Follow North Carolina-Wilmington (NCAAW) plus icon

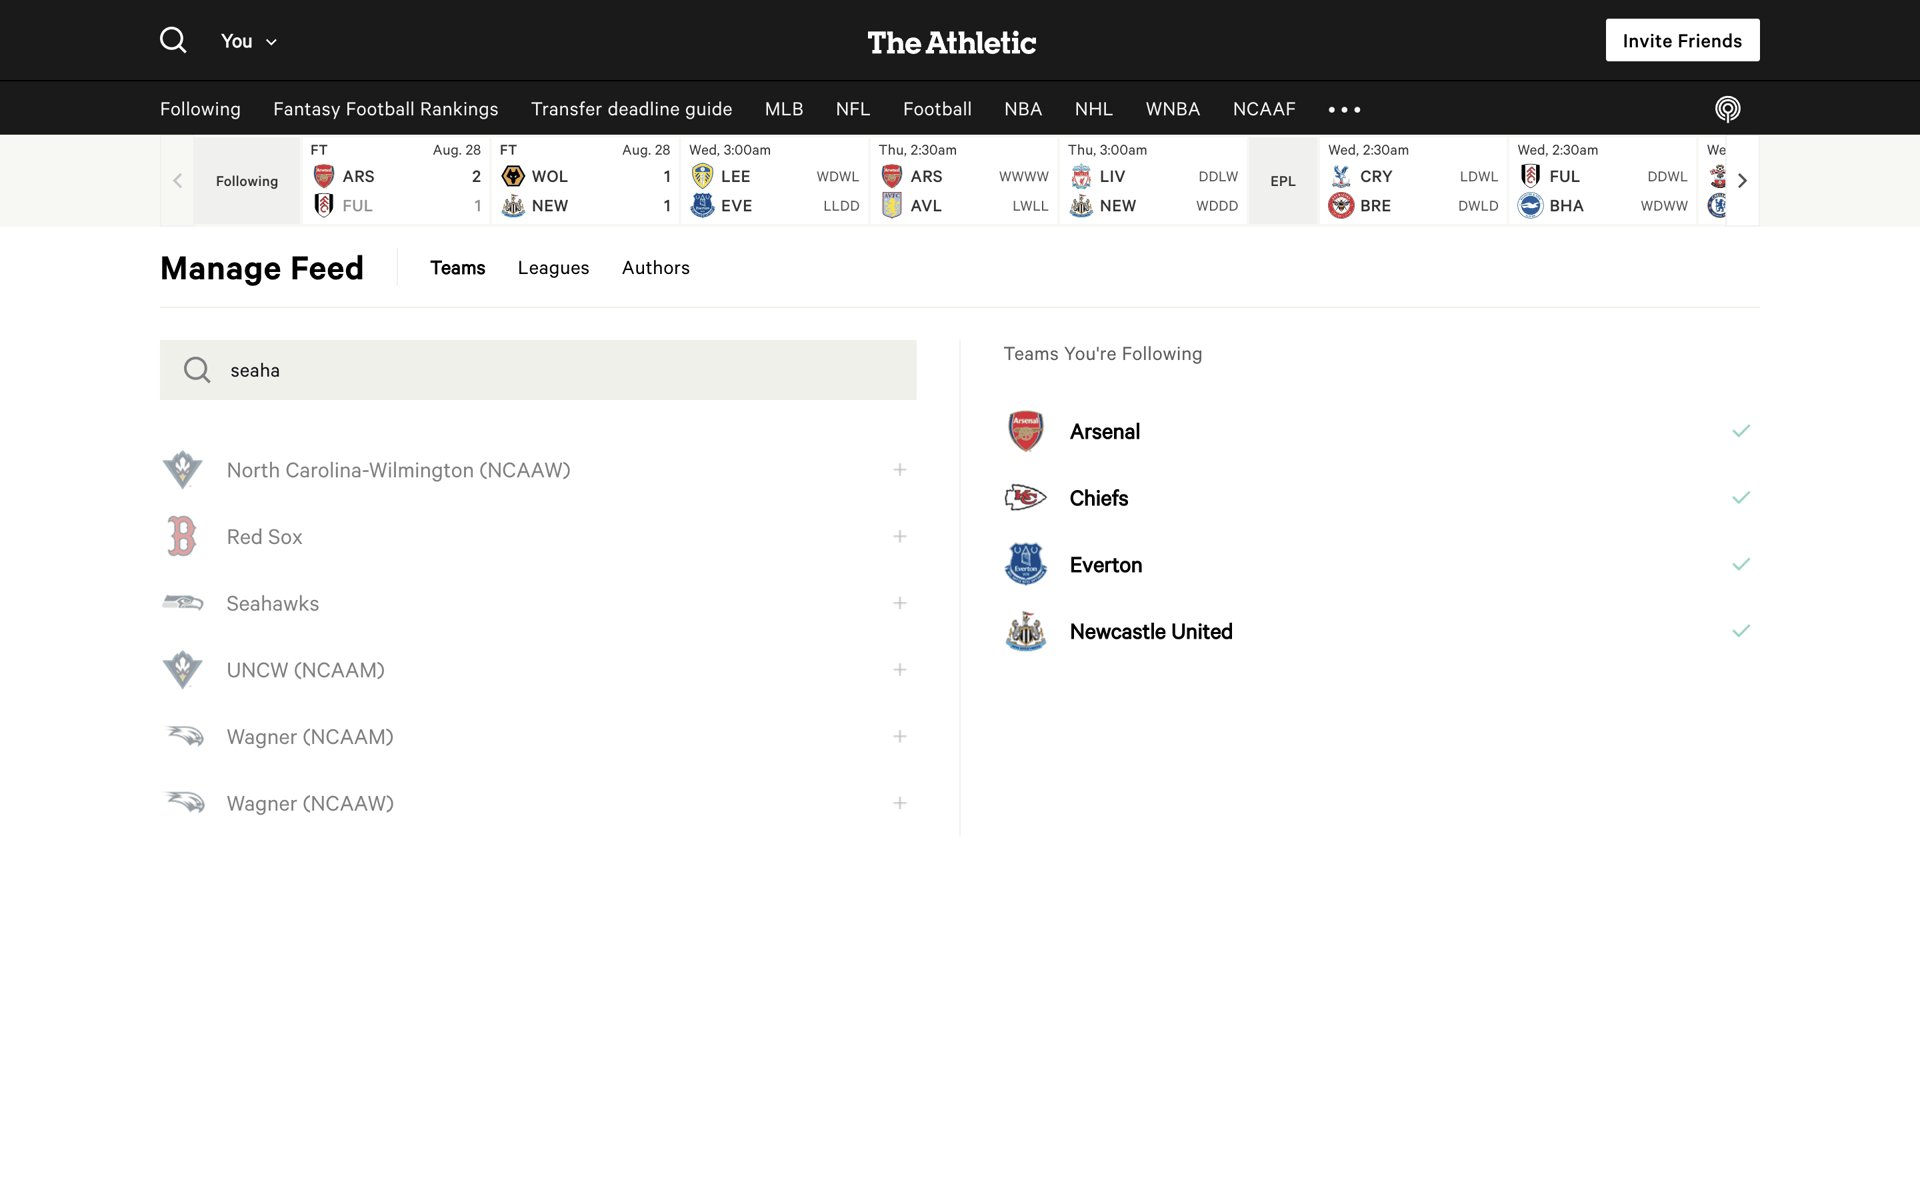[x=900, y=470]
